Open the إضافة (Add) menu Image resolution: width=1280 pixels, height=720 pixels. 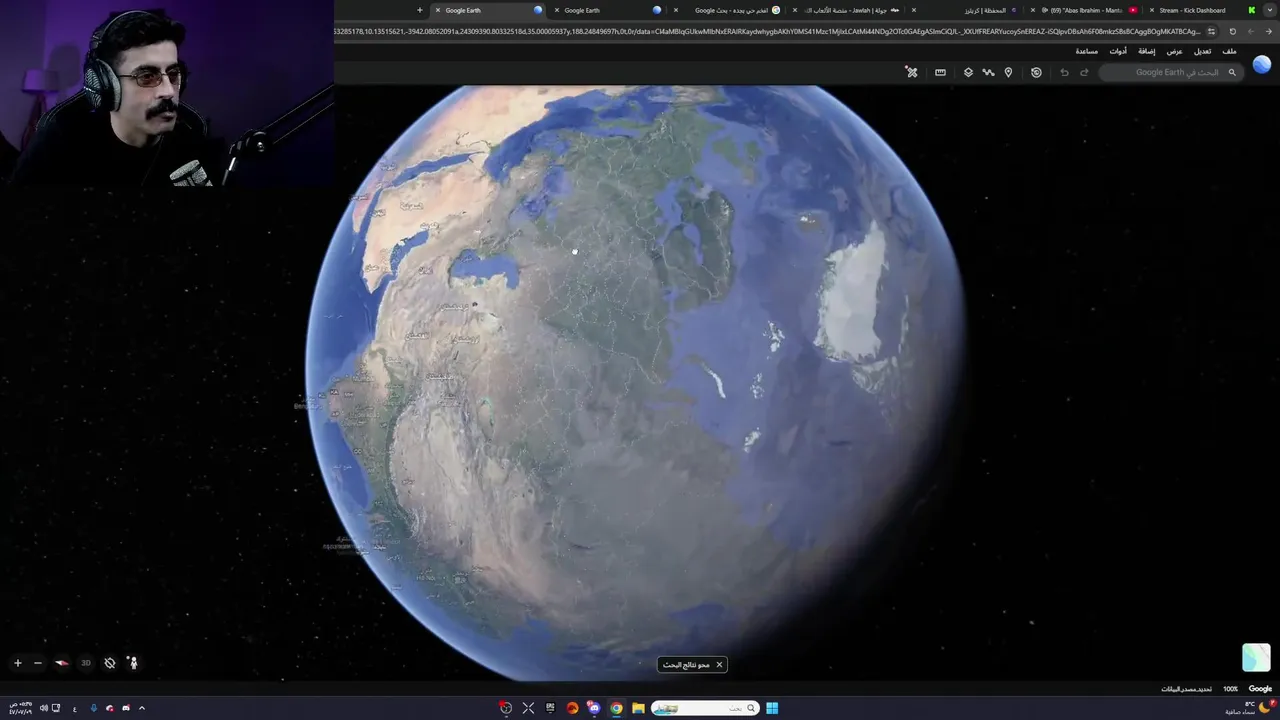coord(1146,51)
